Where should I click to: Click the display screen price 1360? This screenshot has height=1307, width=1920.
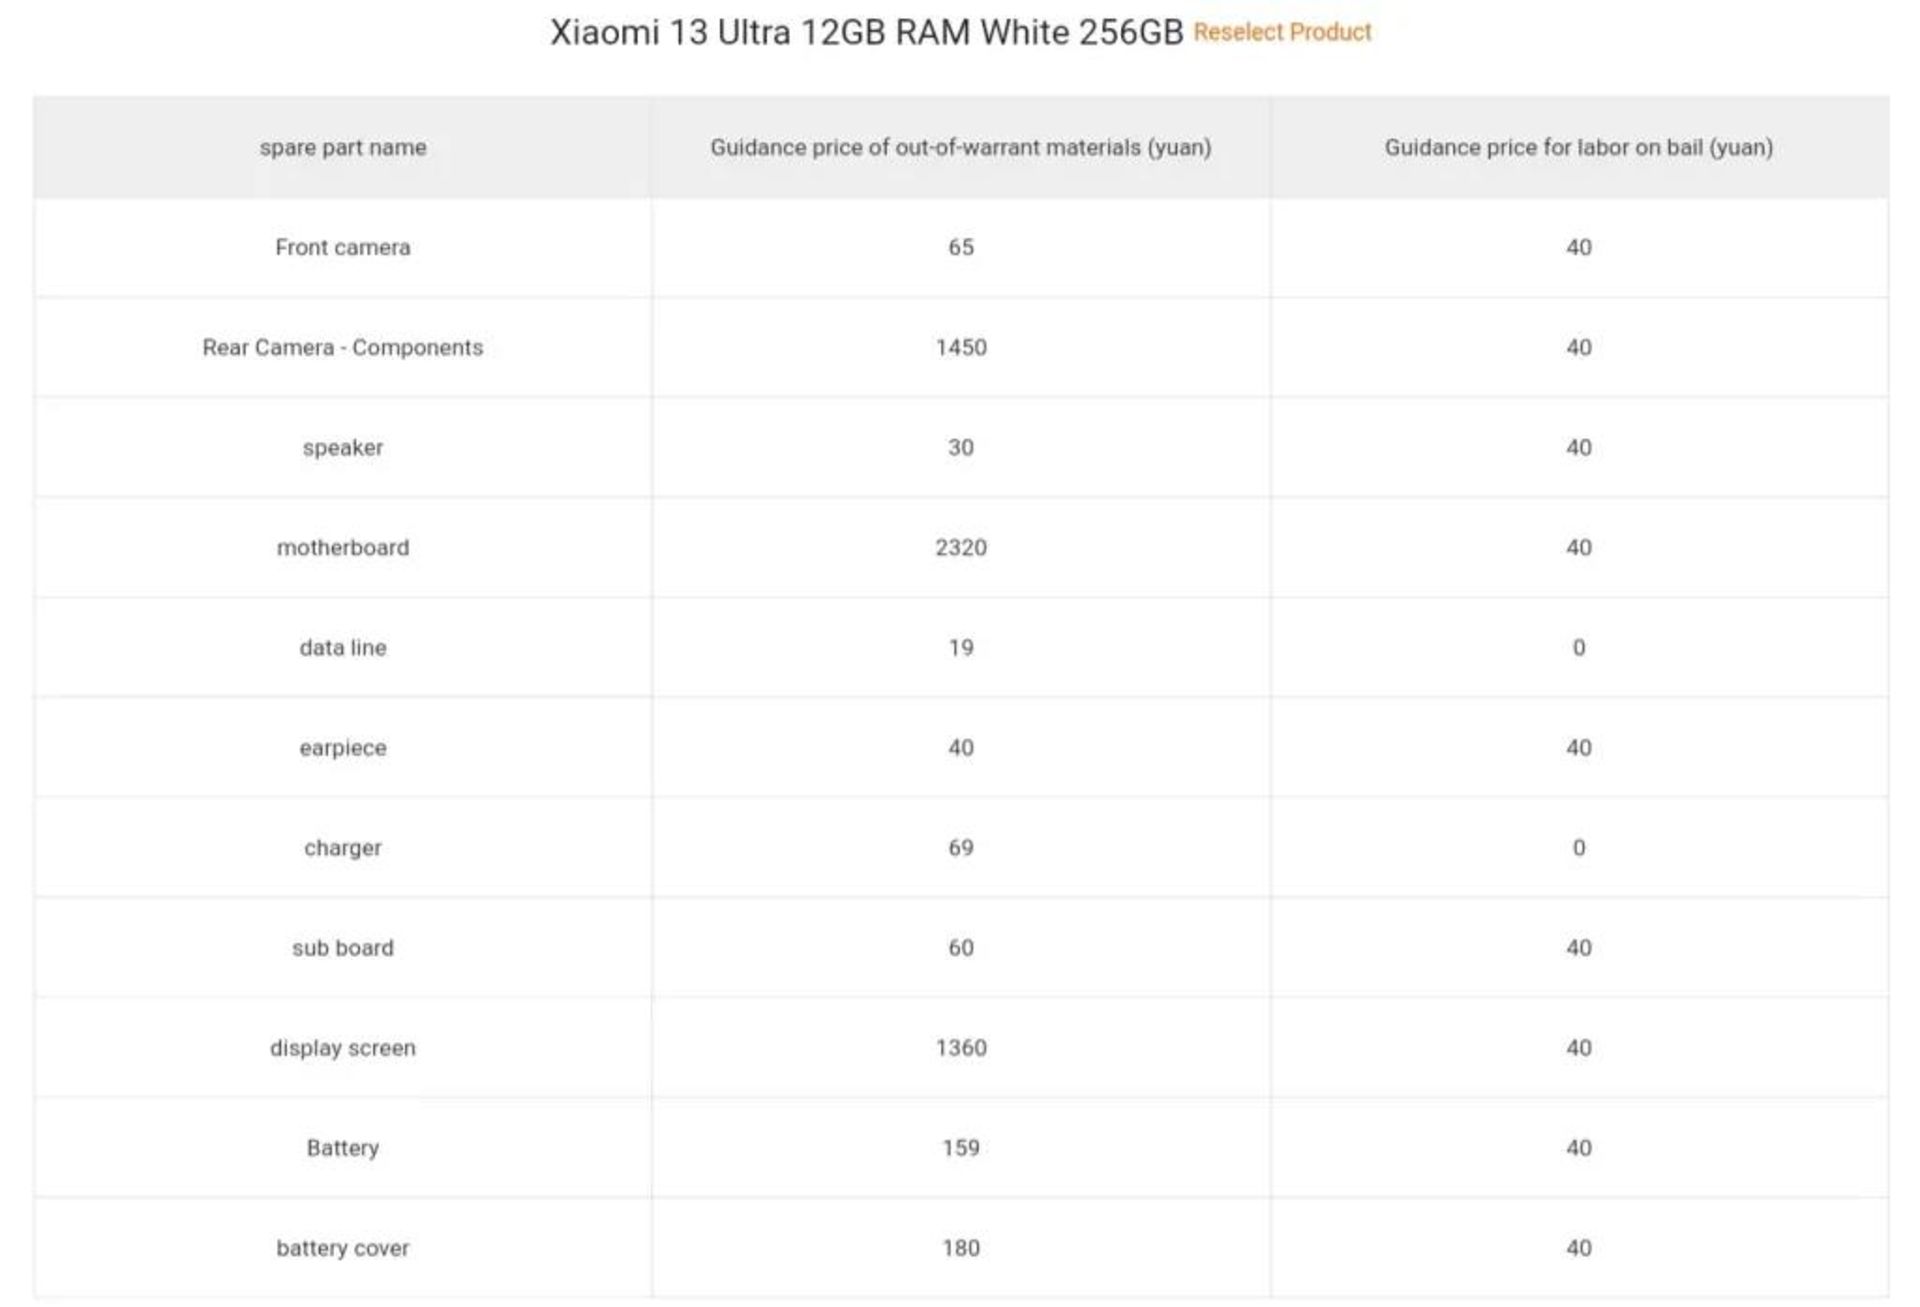click(x=961, y=1048)
